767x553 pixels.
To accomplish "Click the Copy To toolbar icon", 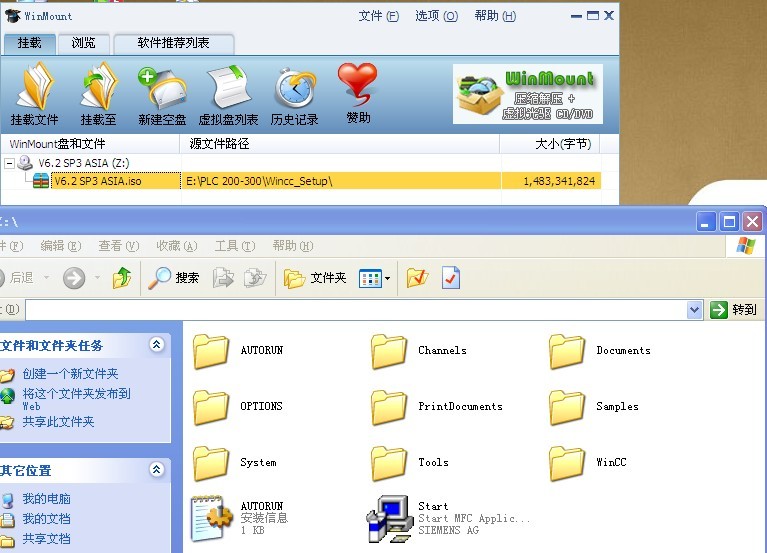I will 255,278.
